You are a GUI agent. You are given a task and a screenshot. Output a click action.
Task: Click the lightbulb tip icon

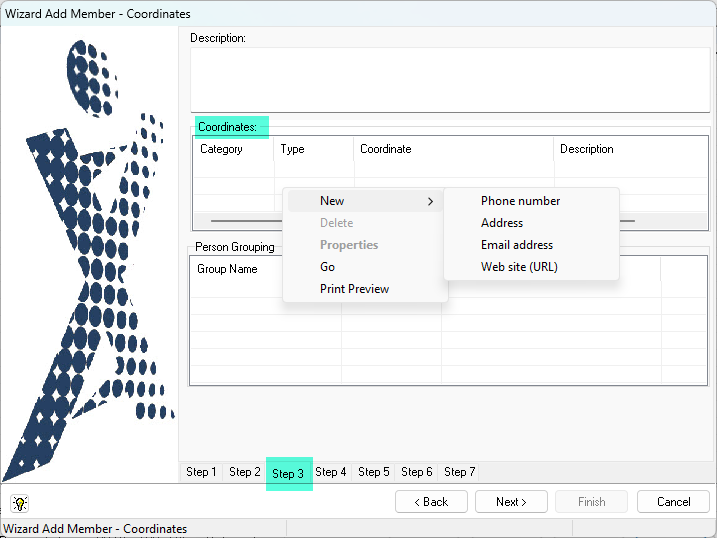[x=20, y=503]
